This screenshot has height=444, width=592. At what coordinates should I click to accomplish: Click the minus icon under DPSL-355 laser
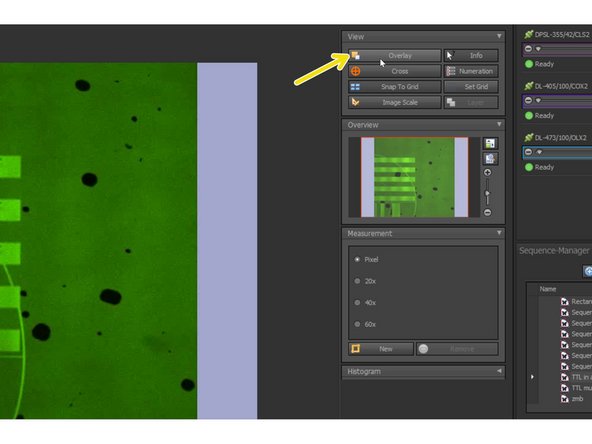(x=528, y=49)
